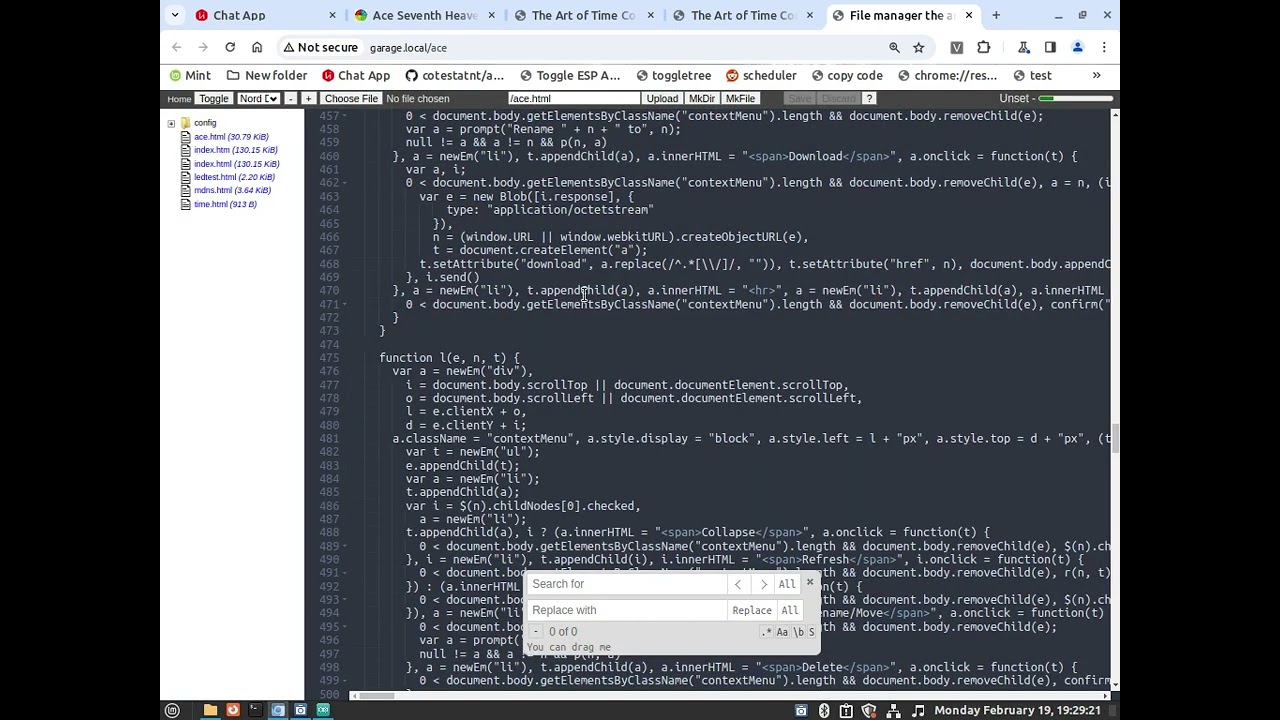The height and width of the screenshot is (720, 1280).
Task: Open the cotestatnt GitHub bookmark
Action: (x=454, y=75)
